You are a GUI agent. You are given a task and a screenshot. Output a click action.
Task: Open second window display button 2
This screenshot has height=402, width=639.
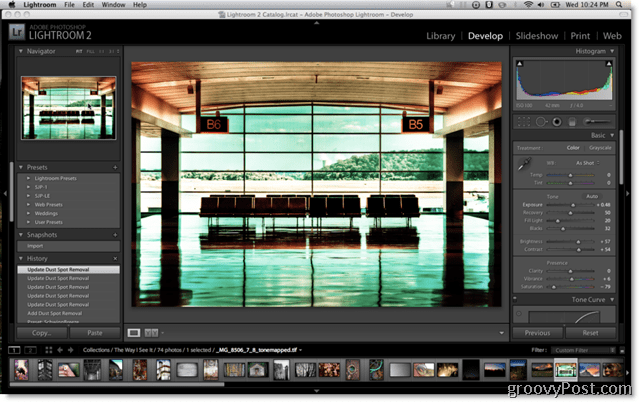[x=30, y=350]
